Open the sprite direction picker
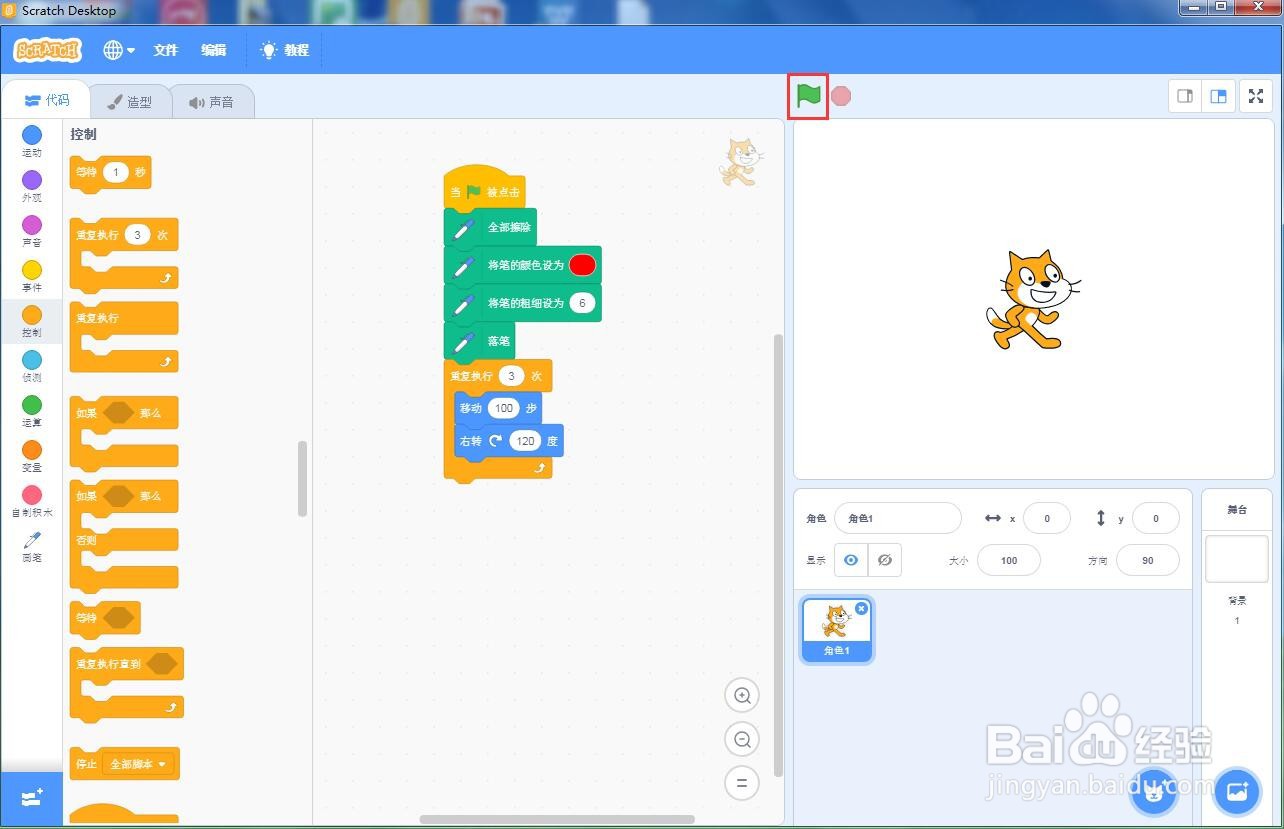1284x829 pixels. pyautogui.click(x=1147, y=560)
